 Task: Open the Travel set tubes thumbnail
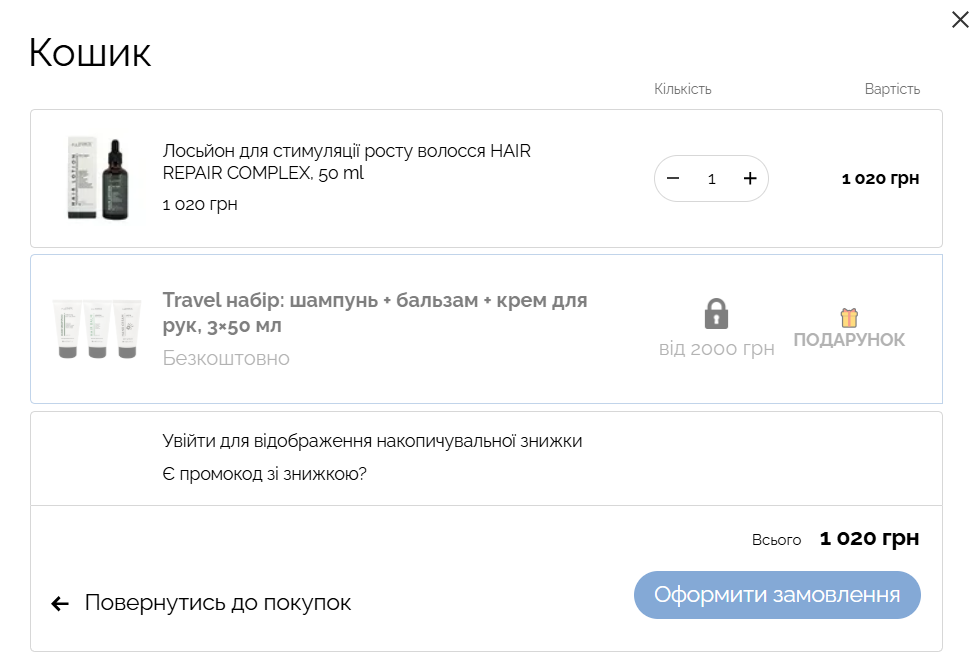(96, 329)
